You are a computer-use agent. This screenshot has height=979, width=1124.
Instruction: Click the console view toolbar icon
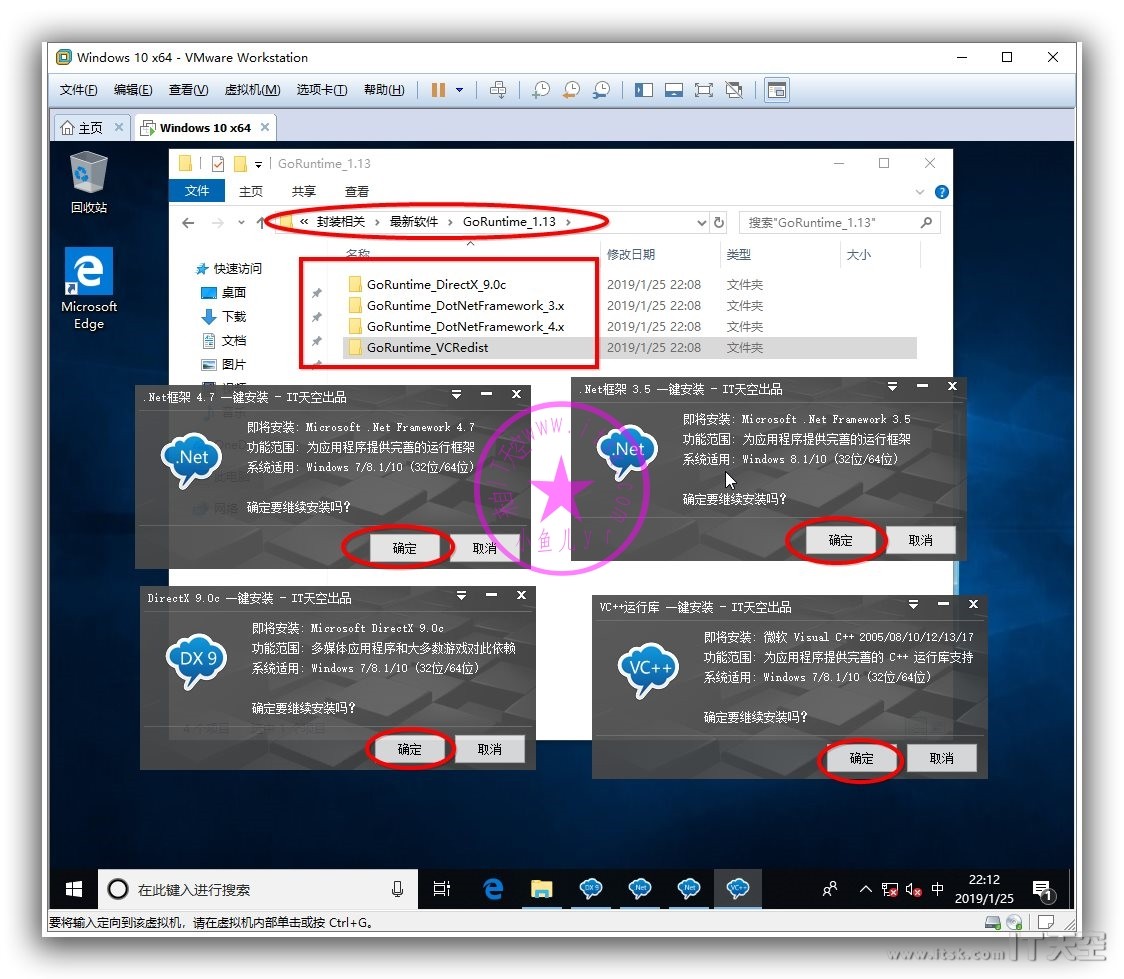pos(777,90)
